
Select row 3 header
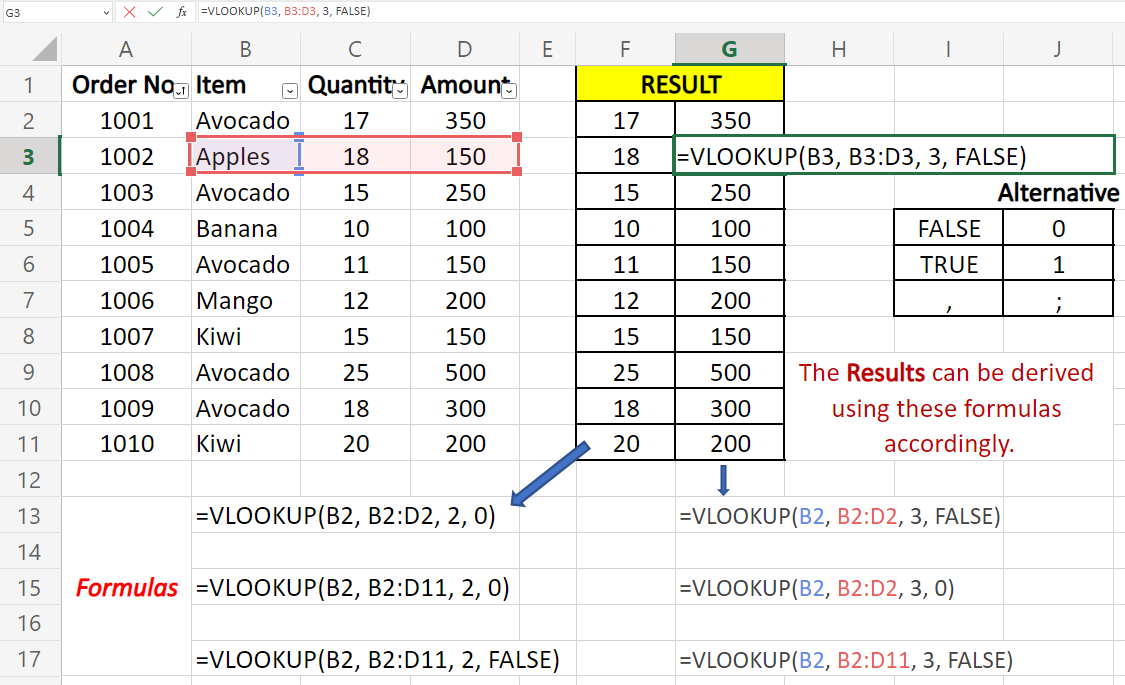pos(29,157)
